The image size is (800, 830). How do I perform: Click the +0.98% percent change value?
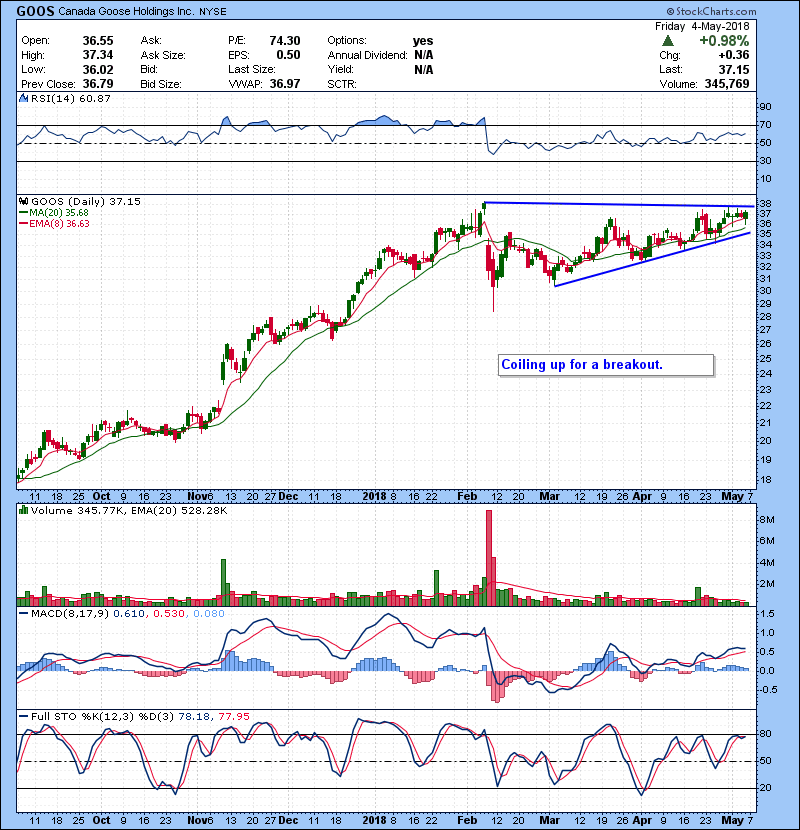(x=724, y=41)
